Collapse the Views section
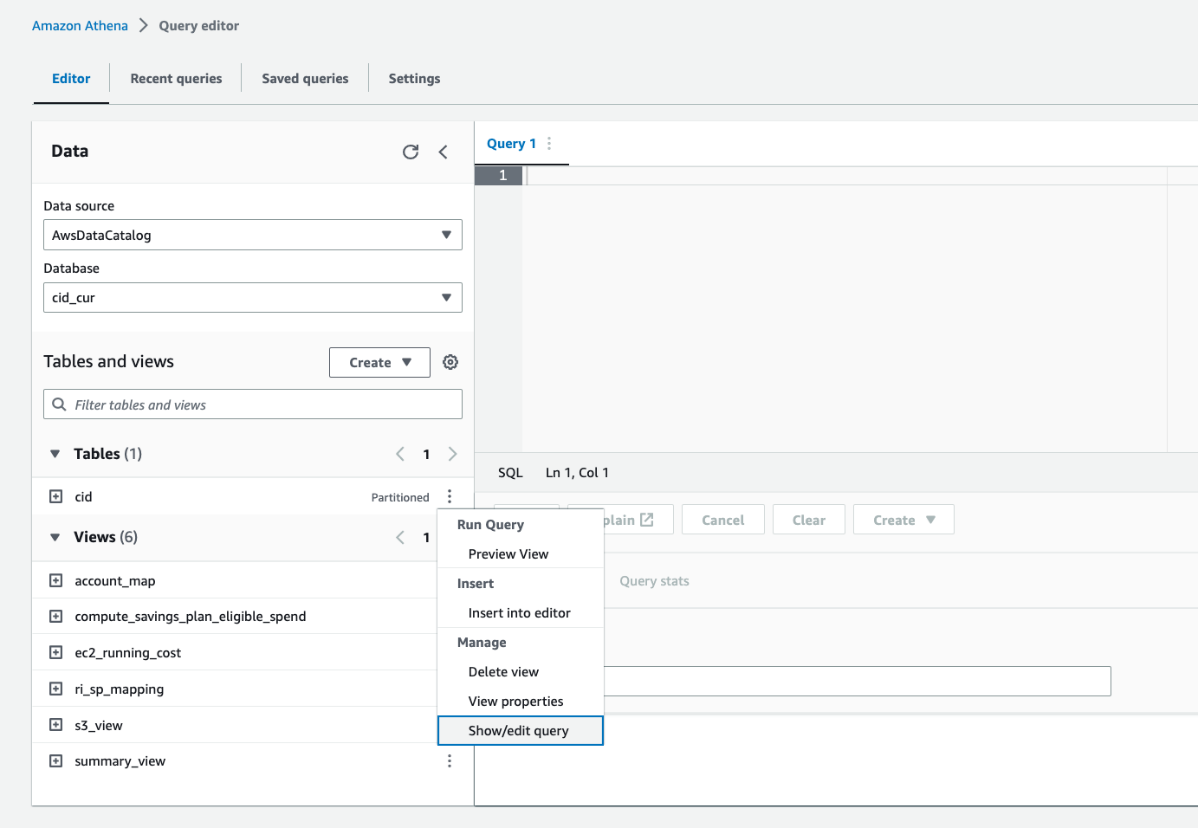1198x828 pixels. pyautogui.click(x=55, y=537)
